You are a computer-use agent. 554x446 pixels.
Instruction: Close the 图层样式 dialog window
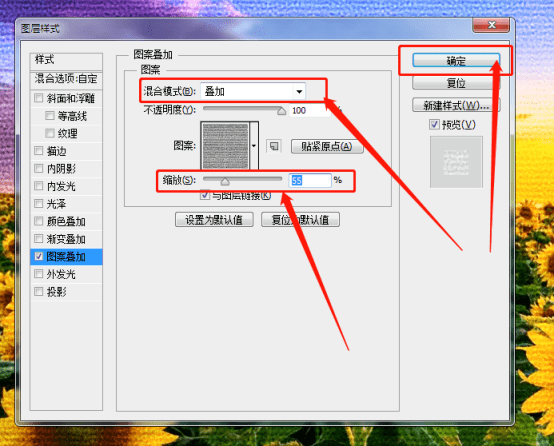point(491,25)
